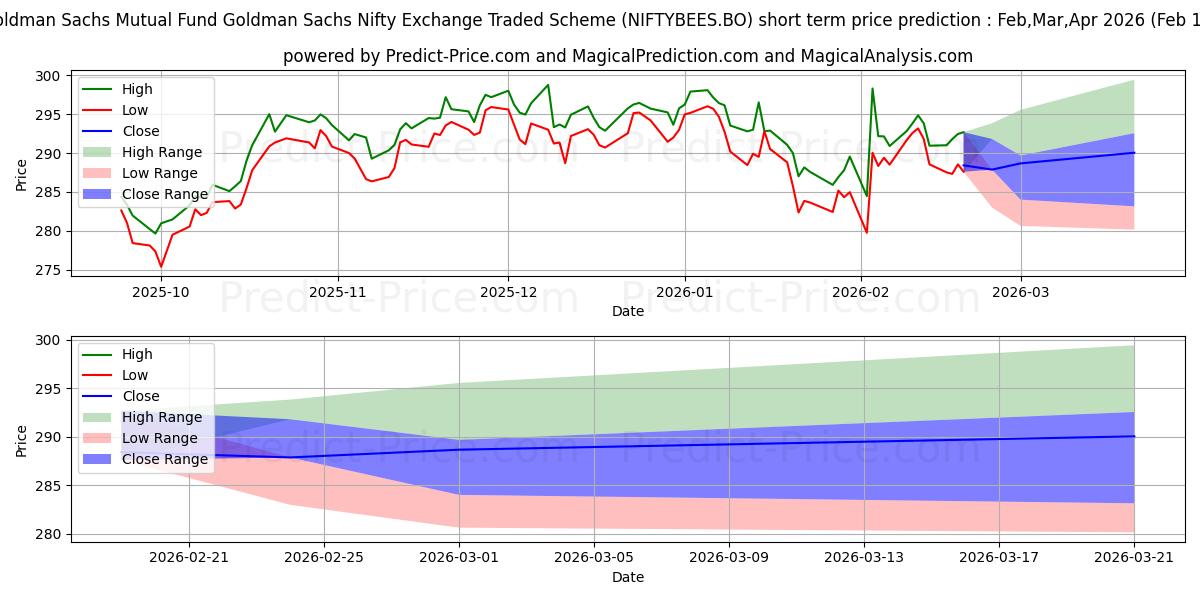Click pink Low Range swatch in lower legend

point(95,438)
